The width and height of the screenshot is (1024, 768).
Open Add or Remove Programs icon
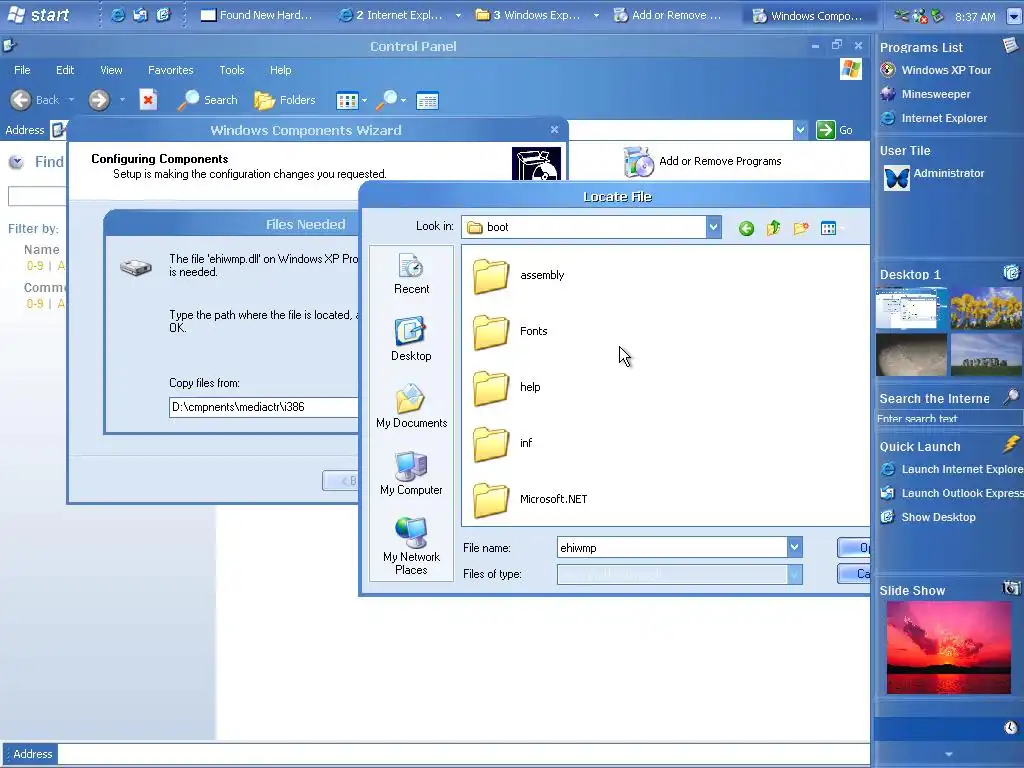tap(638, 161)
